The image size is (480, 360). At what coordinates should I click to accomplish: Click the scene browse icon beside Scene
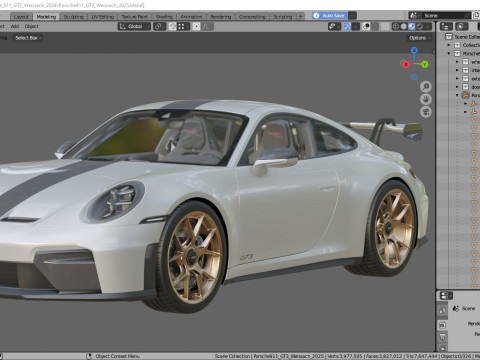[x=414, y=15]
